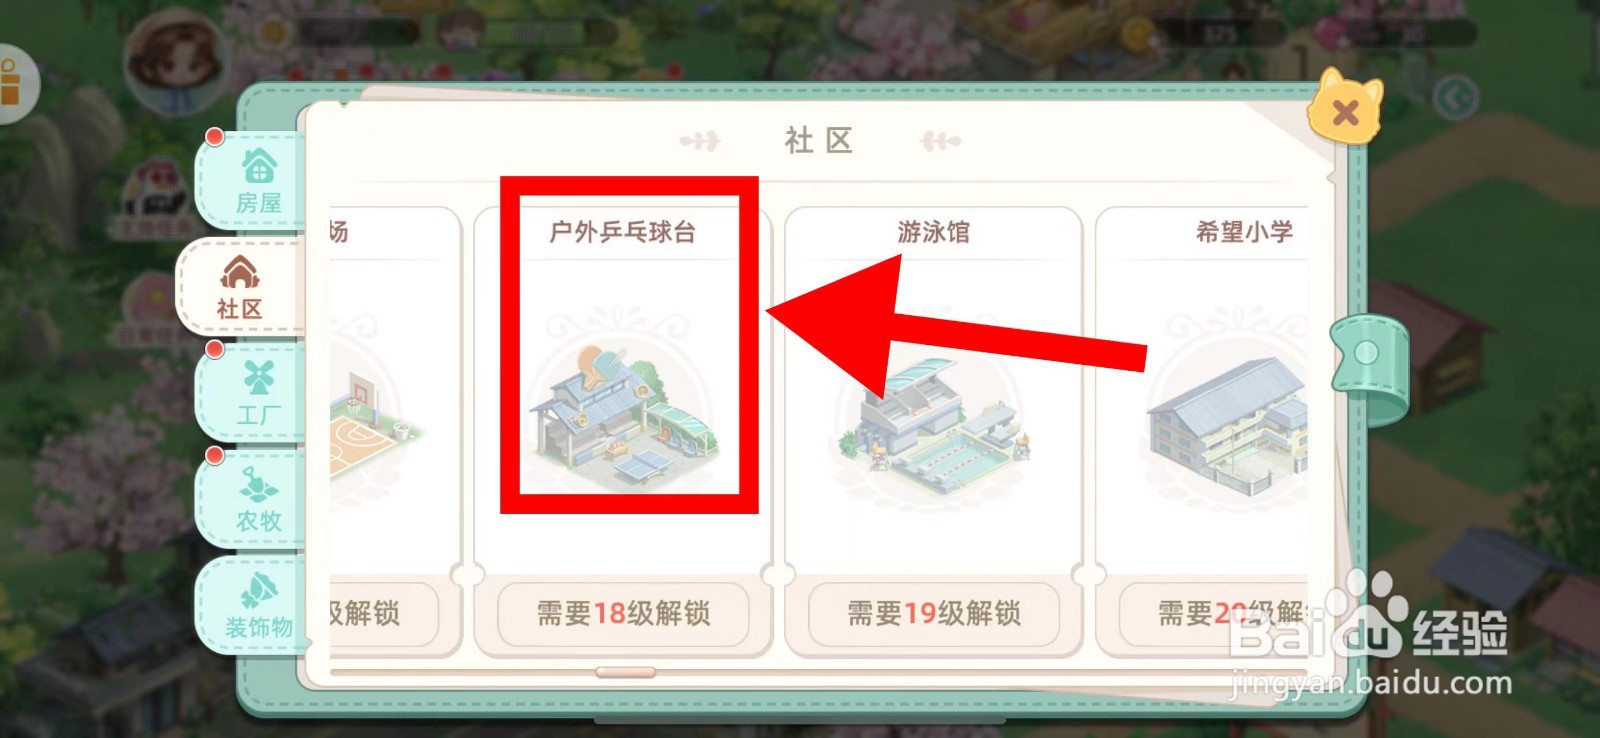This screenshot has height=738, width=1600.
Task: Click the horizontal scrollbar handle below the cards
Action: tap(626, 673)
